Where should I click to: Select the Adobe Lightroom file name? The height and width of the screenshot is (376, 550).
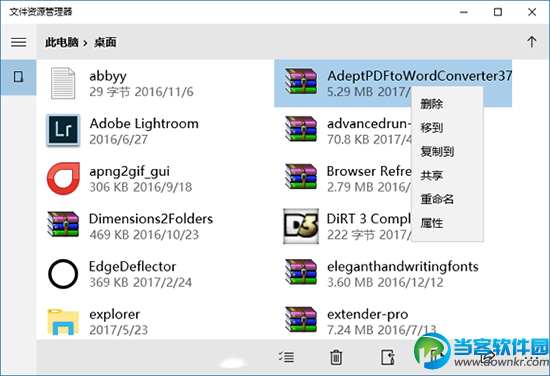pyautogui.click(x=144, y=123)
